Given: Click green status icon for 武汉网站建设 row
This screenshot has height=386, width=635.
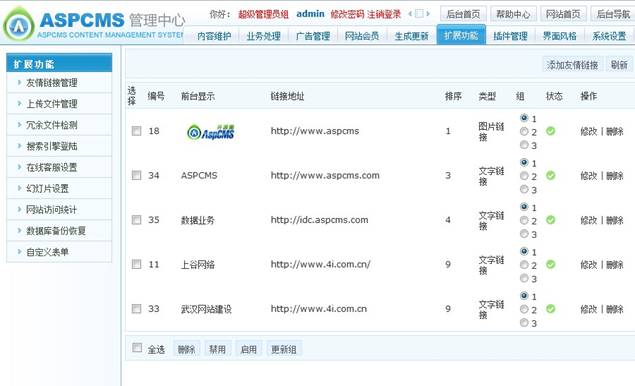Looking at the screenshot, I should pyautogui.click(x=550, y=309).
